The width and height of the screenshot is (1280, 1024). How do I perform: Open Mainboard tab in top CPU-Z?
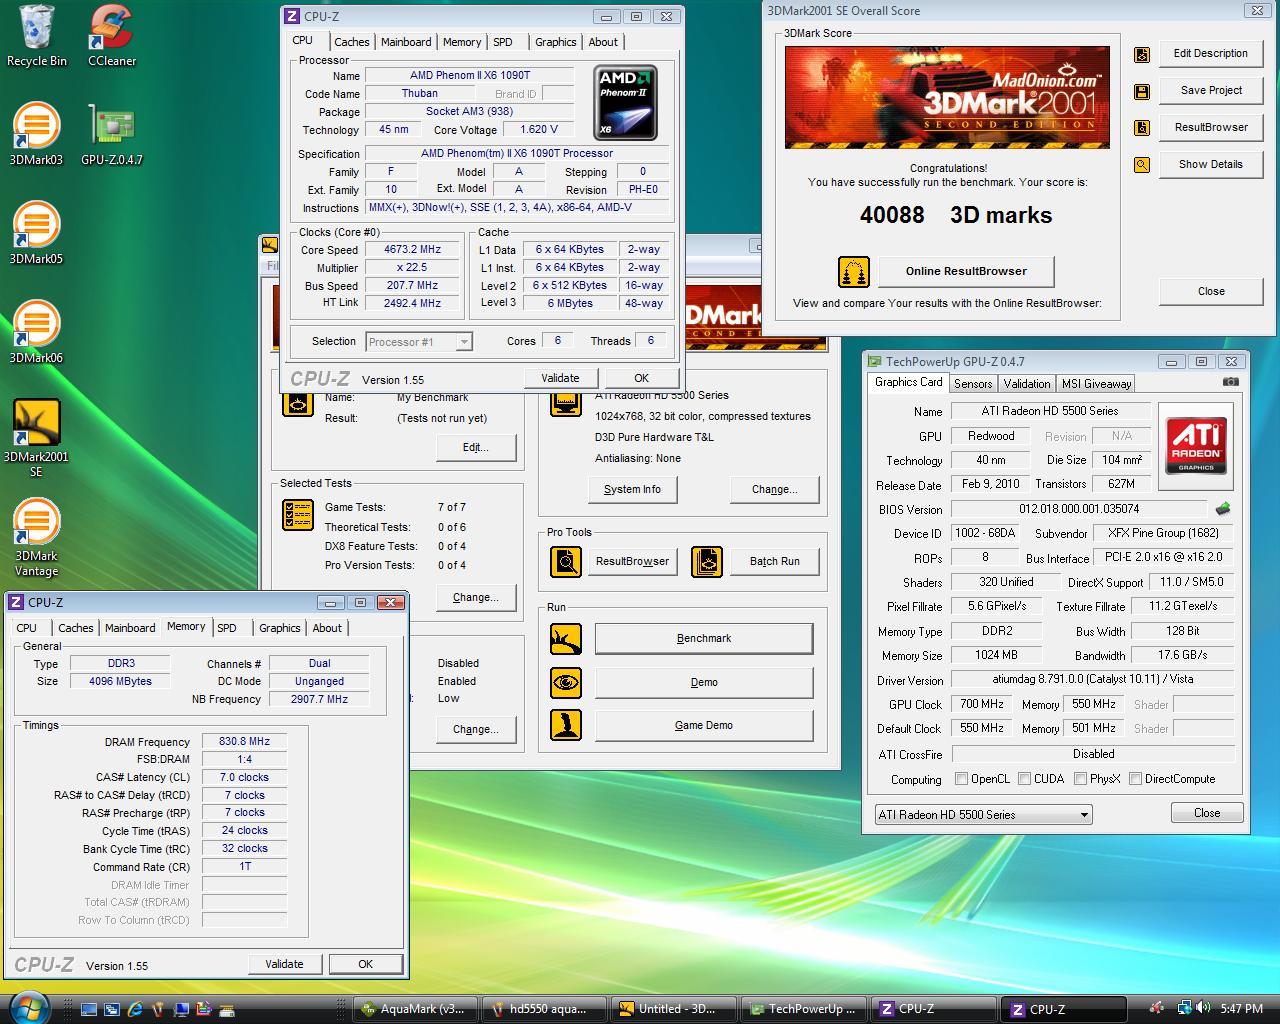tap(406, 42)
